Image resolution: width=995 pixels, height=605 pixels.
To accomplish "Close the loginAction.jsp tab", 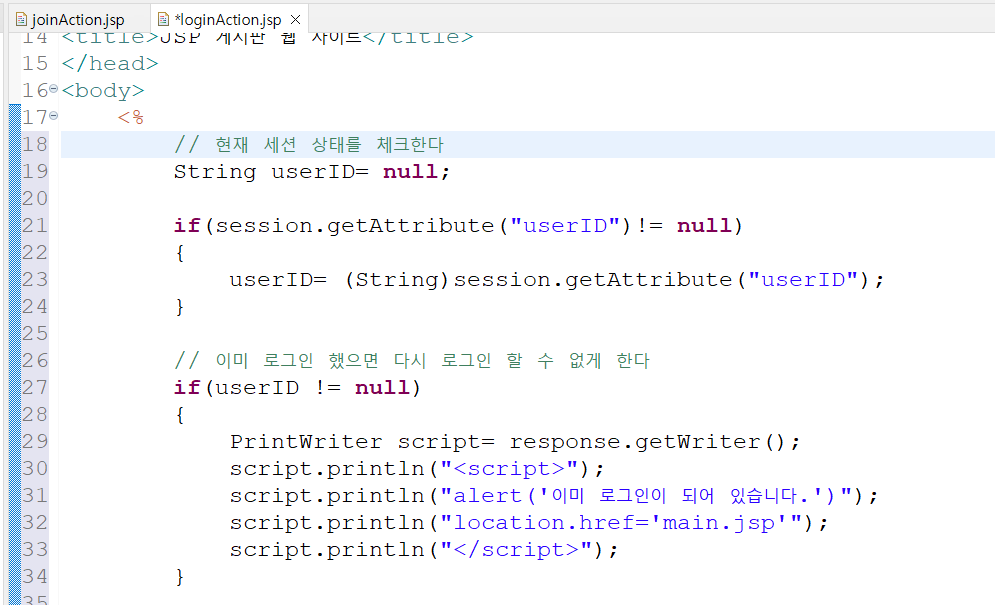I will pos(295,20).
